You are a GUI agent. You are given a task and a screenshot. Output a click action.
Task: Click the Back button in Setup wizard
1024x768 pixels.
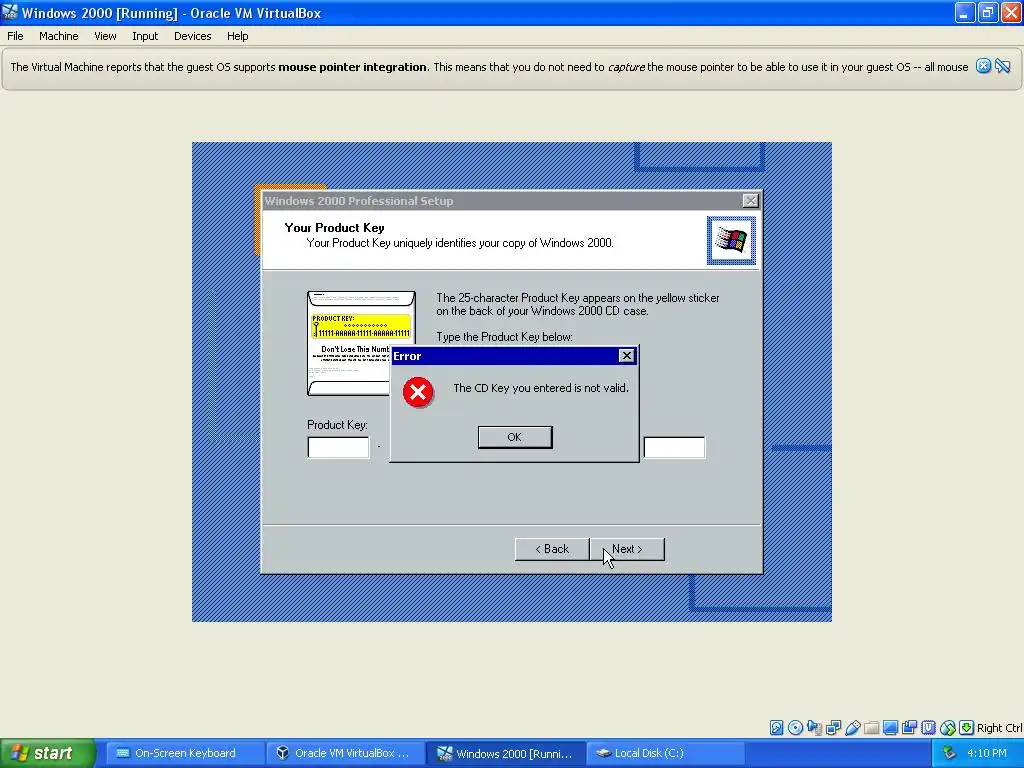pos(552,549)
